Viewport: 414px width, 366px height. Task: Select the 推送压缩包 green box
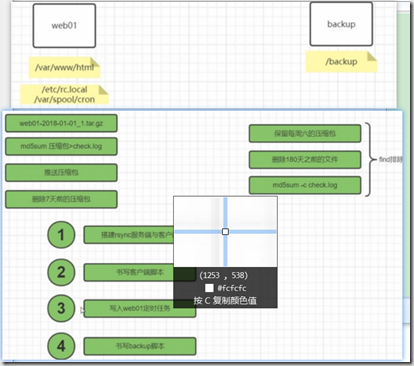click(61, 173)
